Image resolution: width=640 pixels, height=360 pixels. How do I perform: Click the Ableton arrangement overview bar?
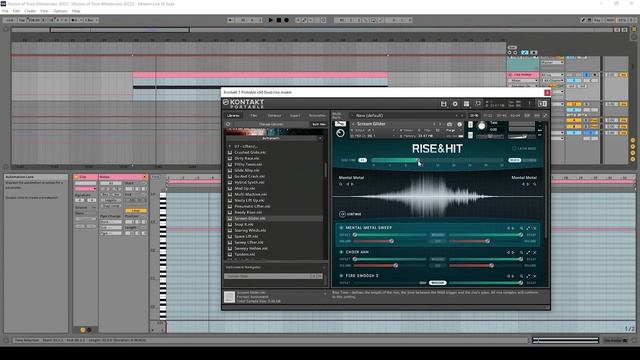pyautogui.click(x=312, y=30)
